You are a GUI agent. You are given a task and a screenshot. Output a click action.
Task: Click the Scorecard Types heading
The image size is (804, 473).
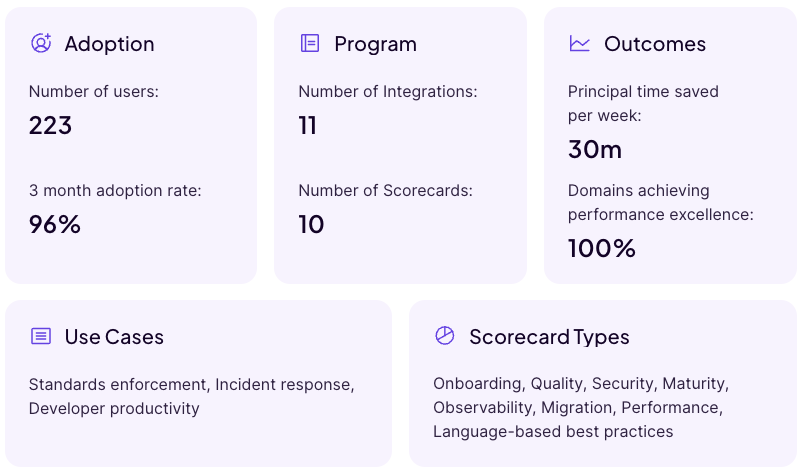549,337
